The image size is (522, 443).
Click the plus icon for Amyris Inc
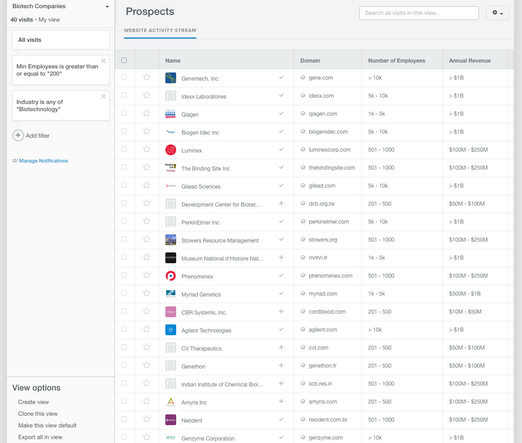coord(281,401)
